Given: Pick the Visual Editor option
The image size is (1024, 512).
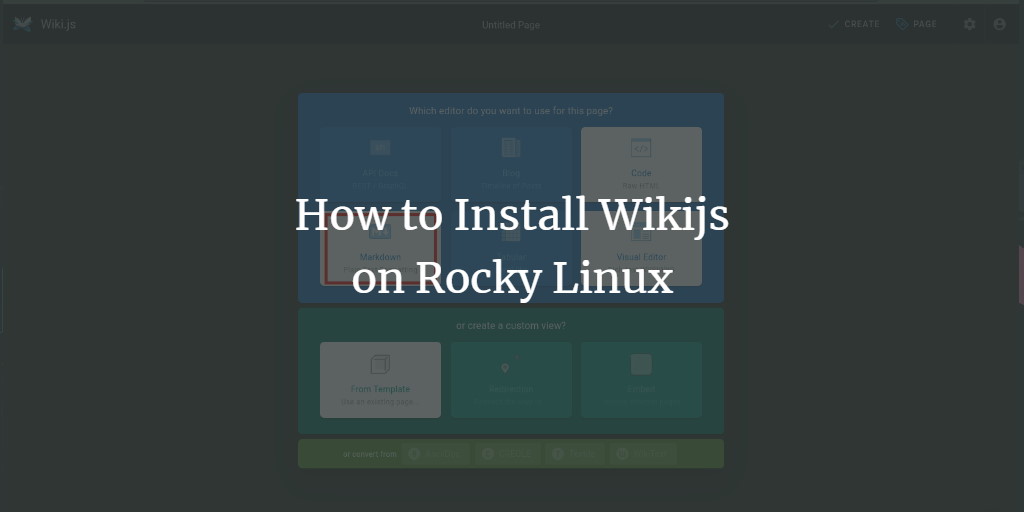Looking at the screenshot, I should [641, 248].
